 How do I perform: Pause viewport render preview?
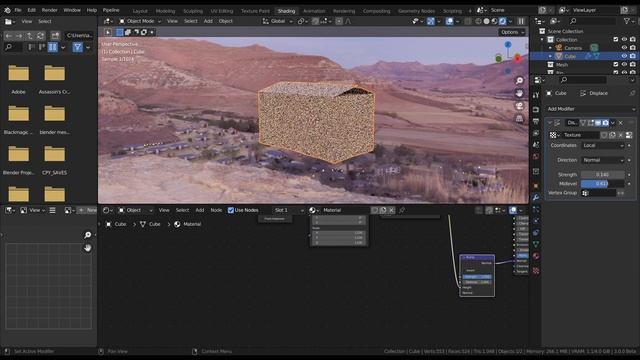[521, 21]
